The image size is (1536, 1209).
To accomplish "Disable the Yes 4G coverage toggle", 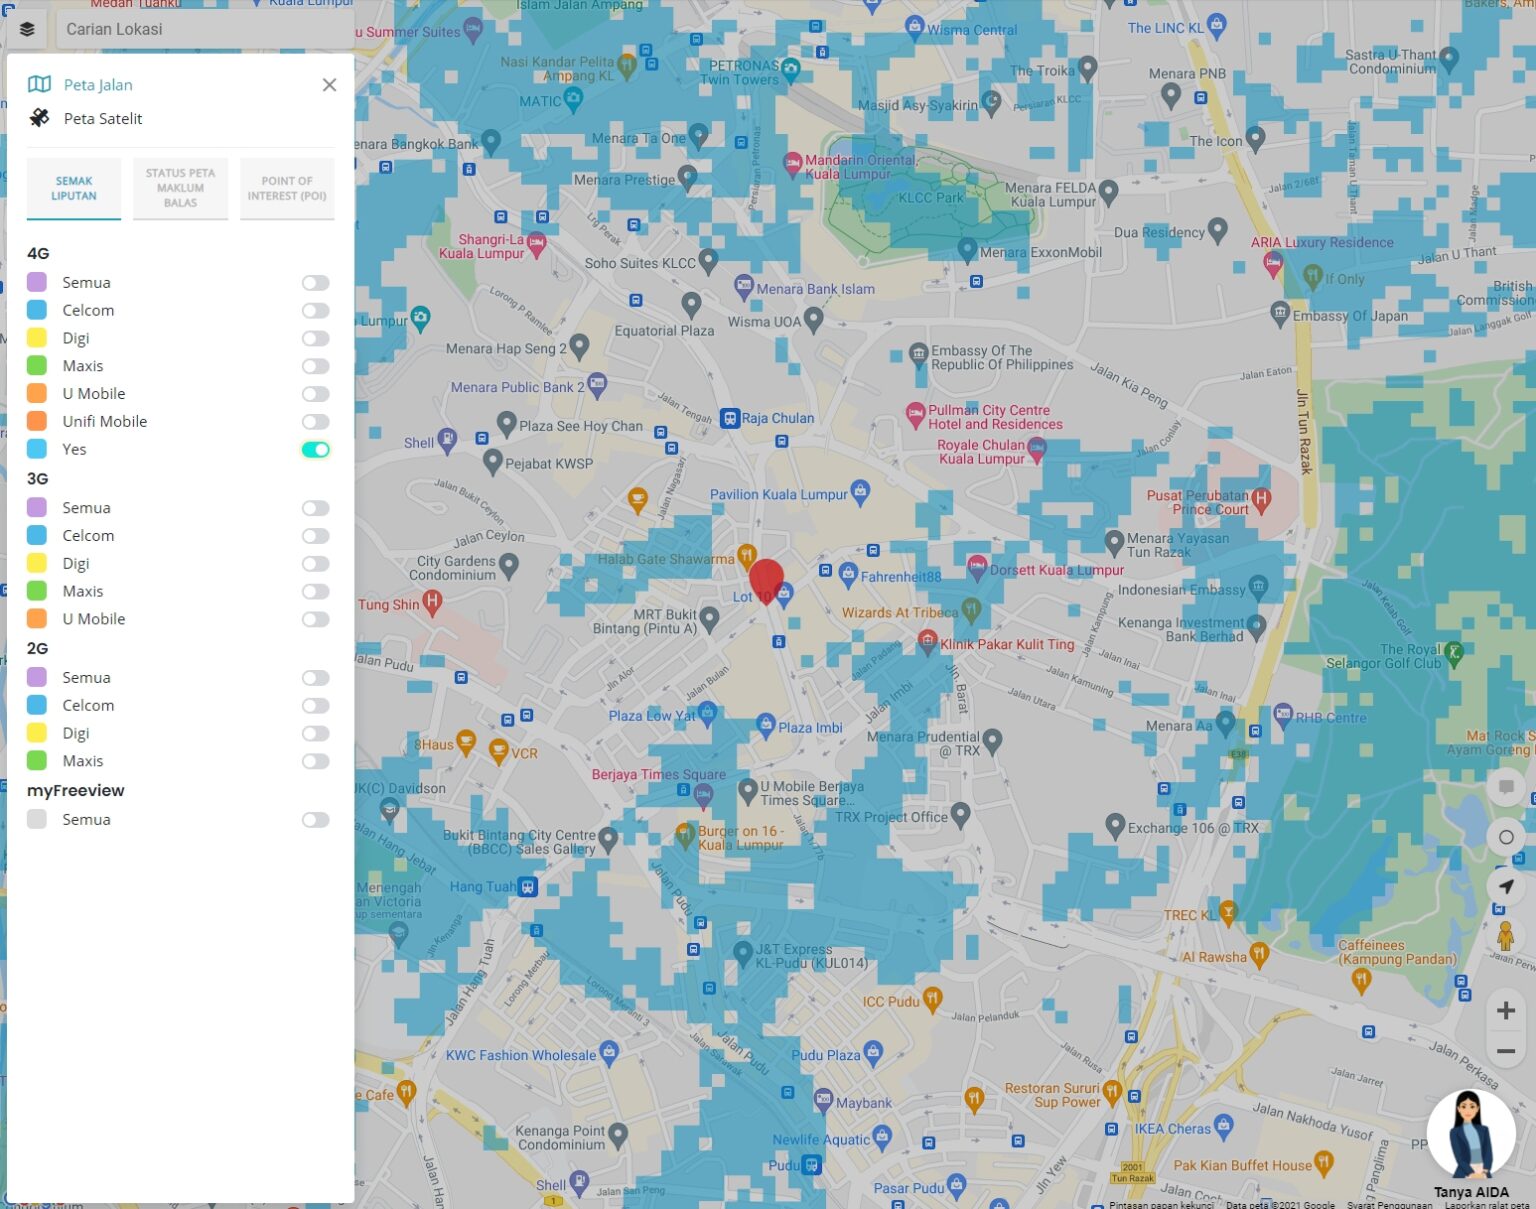I will [x=315, y=449].
